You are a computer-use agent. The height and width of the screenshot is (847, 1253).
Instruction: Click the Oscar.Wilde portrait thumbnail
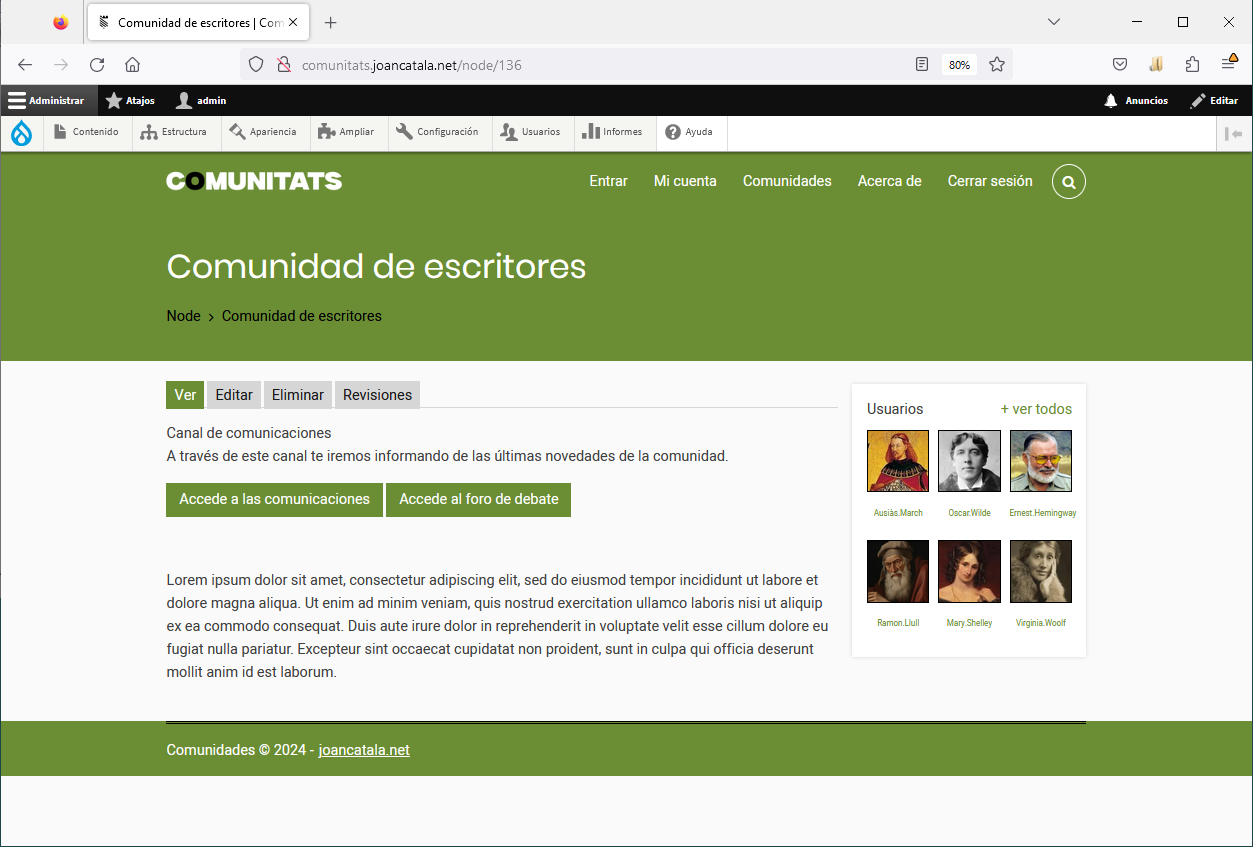[x=969, y=461]
